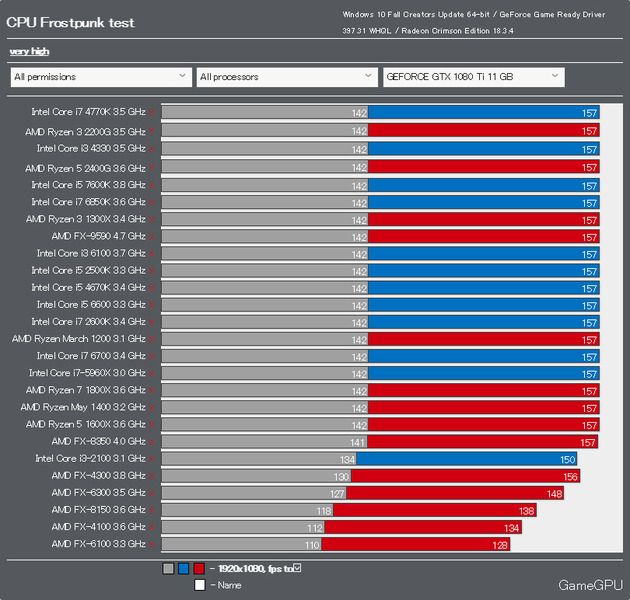Click the AMD FX-9590 4.7 GHz label
The height and width of the screenshot is (600, 630).
pyautogui.click(x=98, y=236)
